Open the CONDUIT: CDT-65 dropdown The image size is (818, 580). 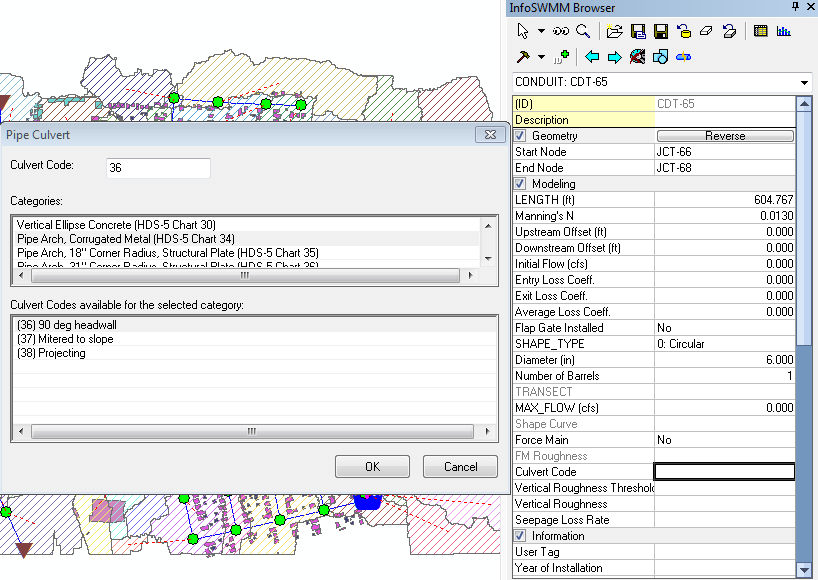click(x=803, y=82)
